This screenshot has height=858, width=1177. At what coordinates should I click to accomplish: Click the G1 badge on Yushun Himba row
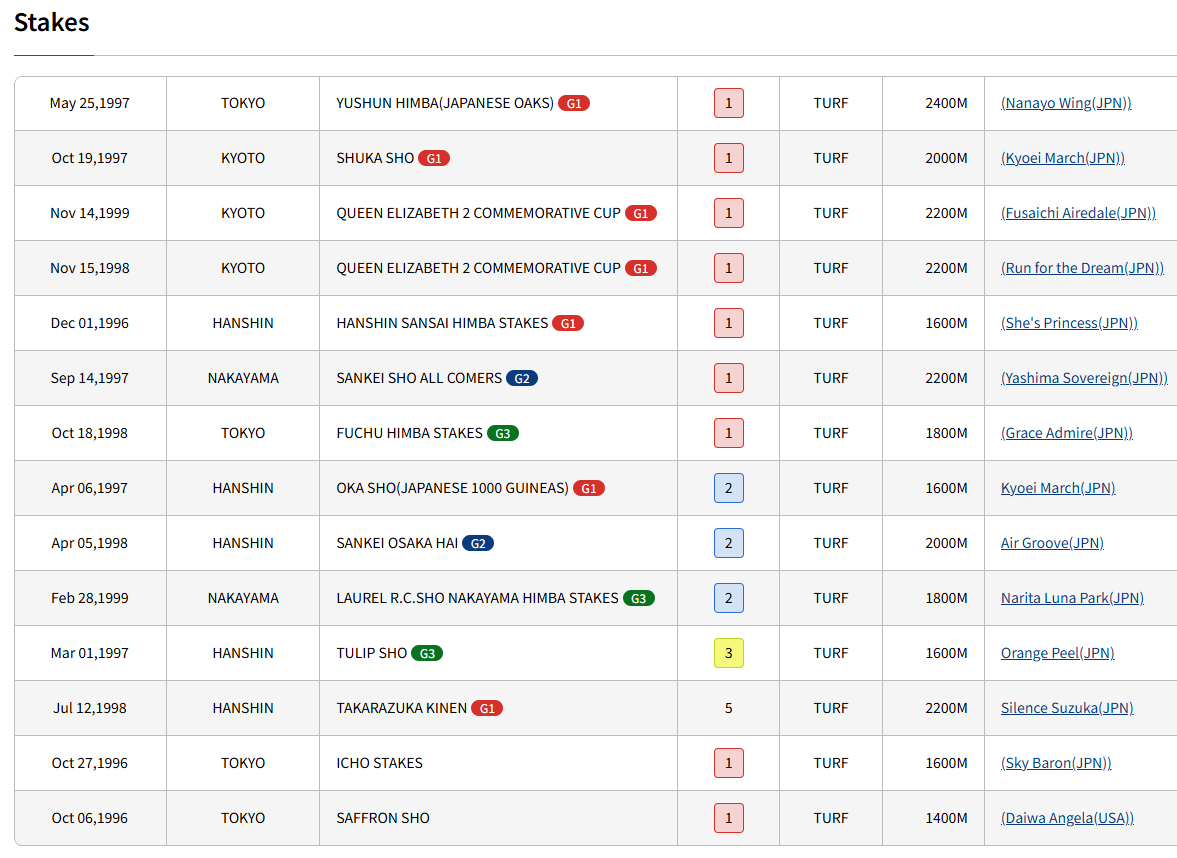(x=574, y=104)
